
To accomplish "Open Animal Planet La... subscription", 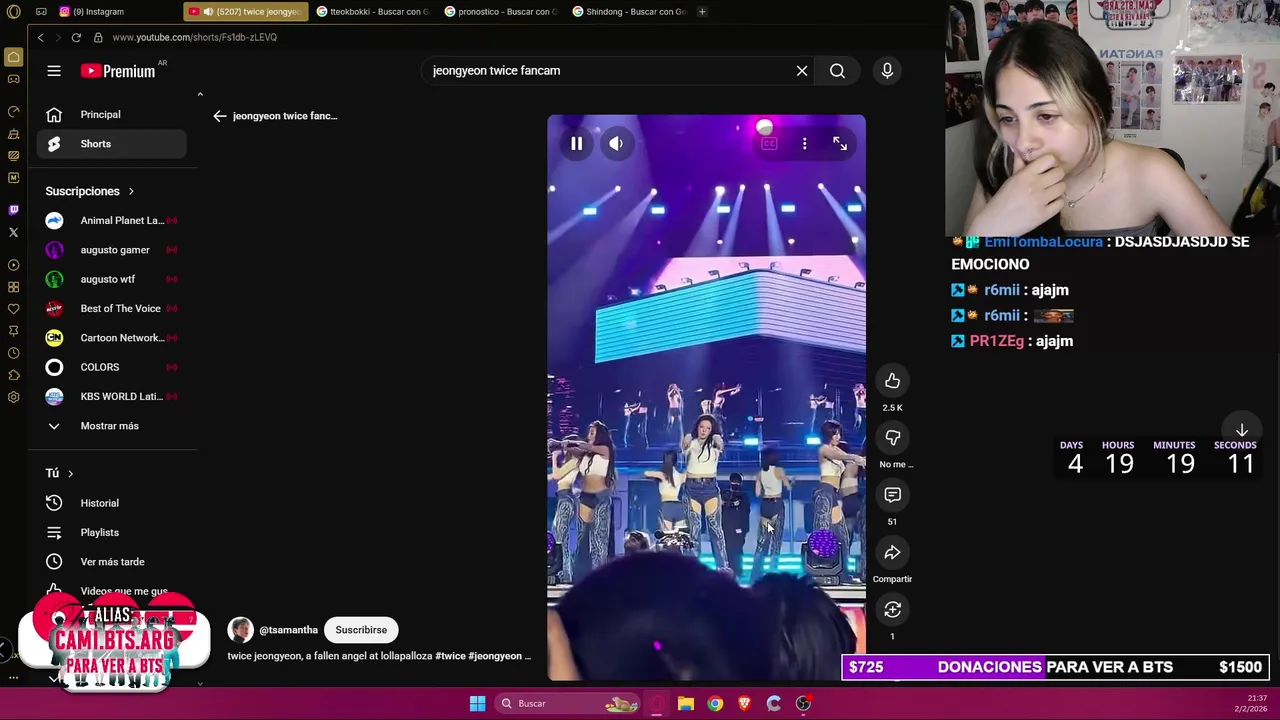I will (x=112, y=220).
